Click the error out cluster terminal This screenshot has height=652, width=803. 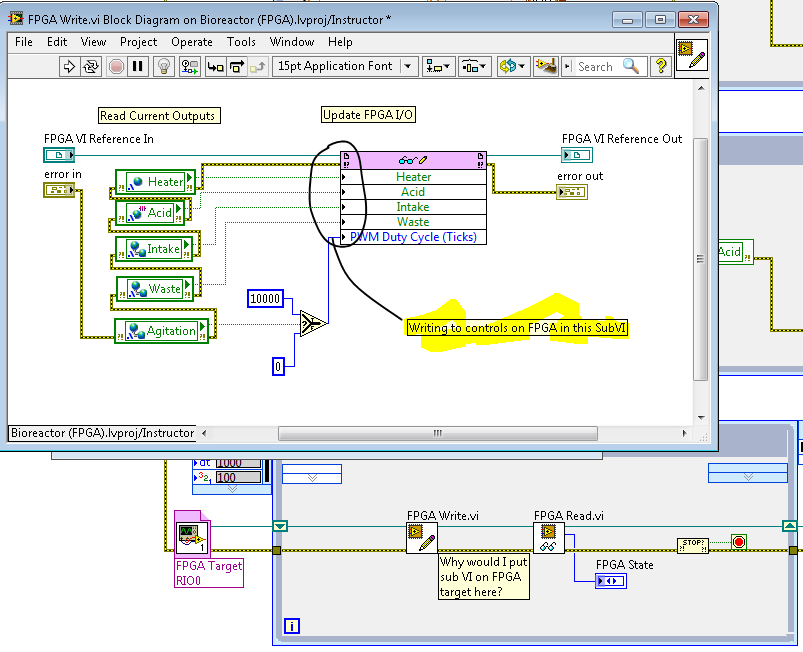572,192
